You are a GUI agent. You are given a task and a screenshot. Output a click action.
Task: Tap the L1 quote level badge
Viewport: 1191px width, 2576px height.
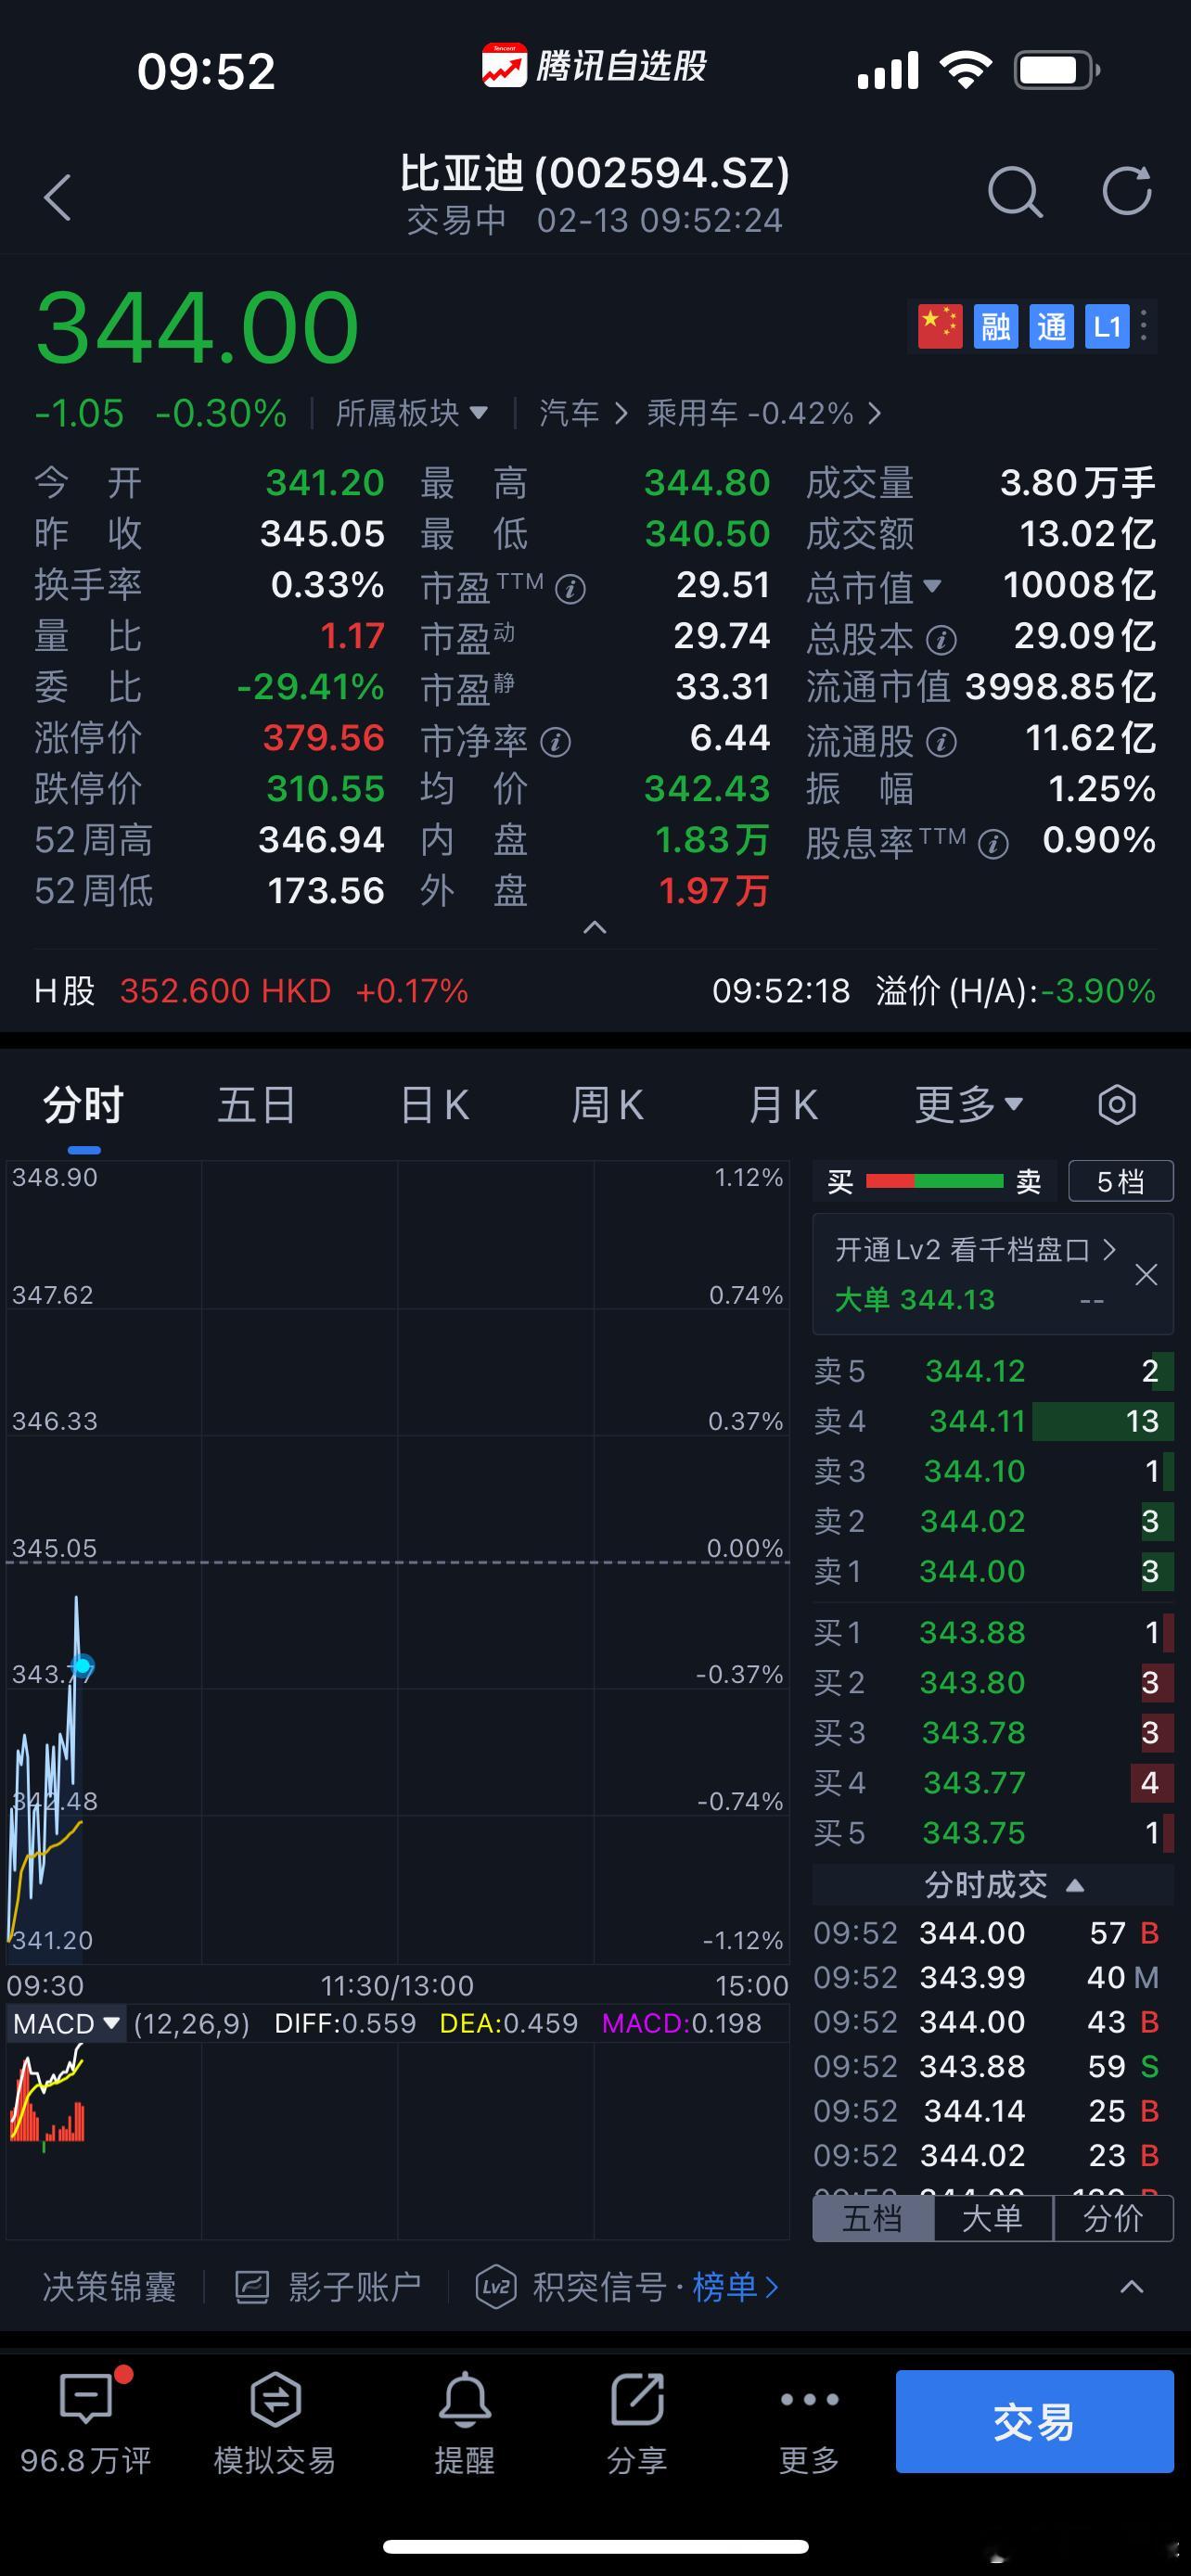click(1107, 326)
